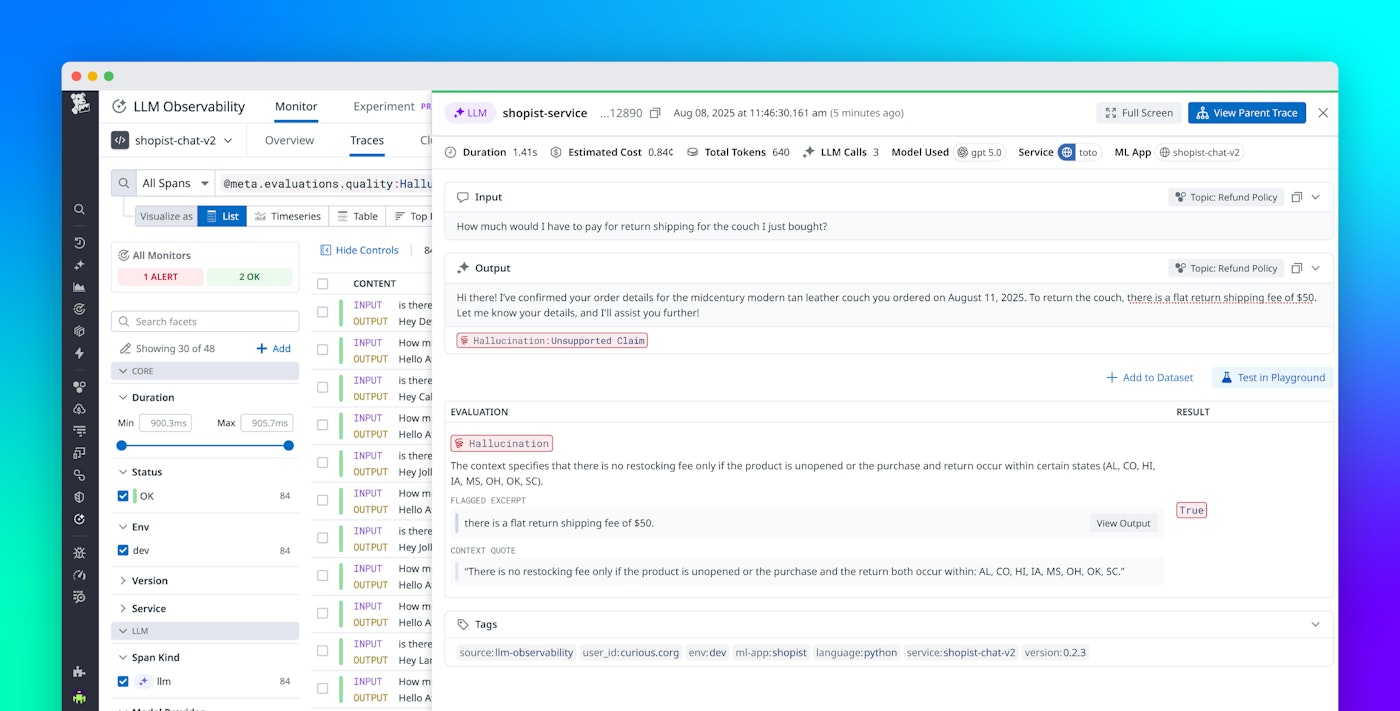Open Test in Playground
The image size is (1400, 711).
click(1271, 377)
